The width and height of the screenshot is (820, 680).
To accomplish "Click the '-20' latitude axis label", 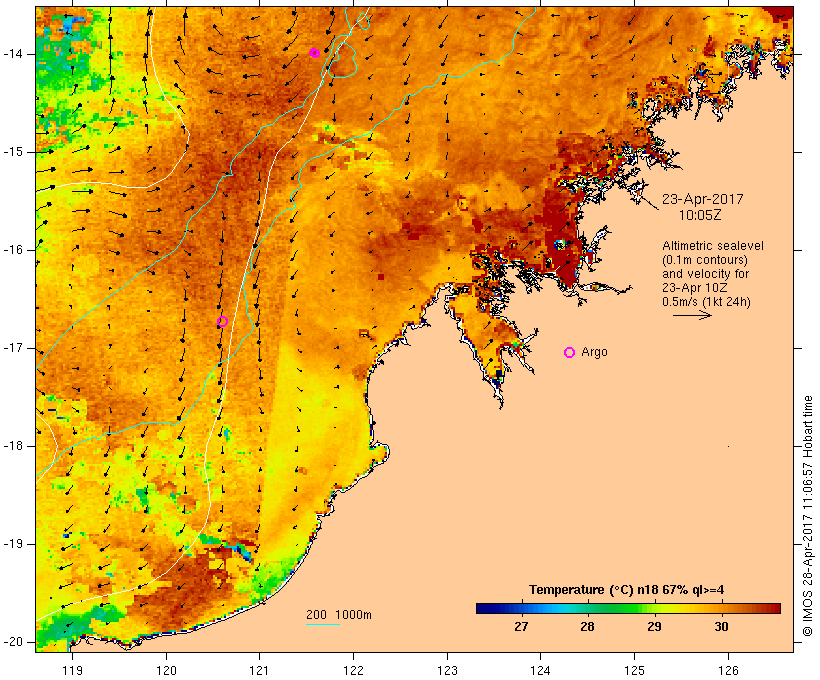I will pos(13,642).
